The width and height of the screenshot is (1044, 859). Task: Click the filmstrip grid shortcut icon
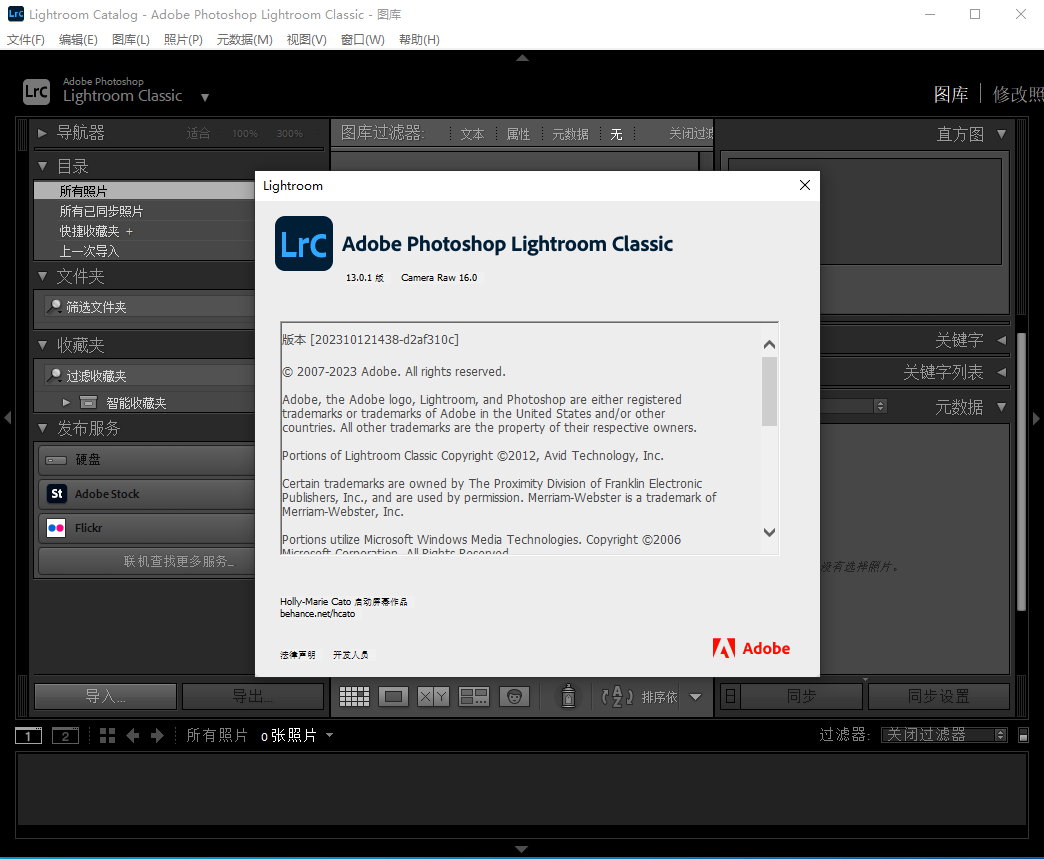pos(107,735)
